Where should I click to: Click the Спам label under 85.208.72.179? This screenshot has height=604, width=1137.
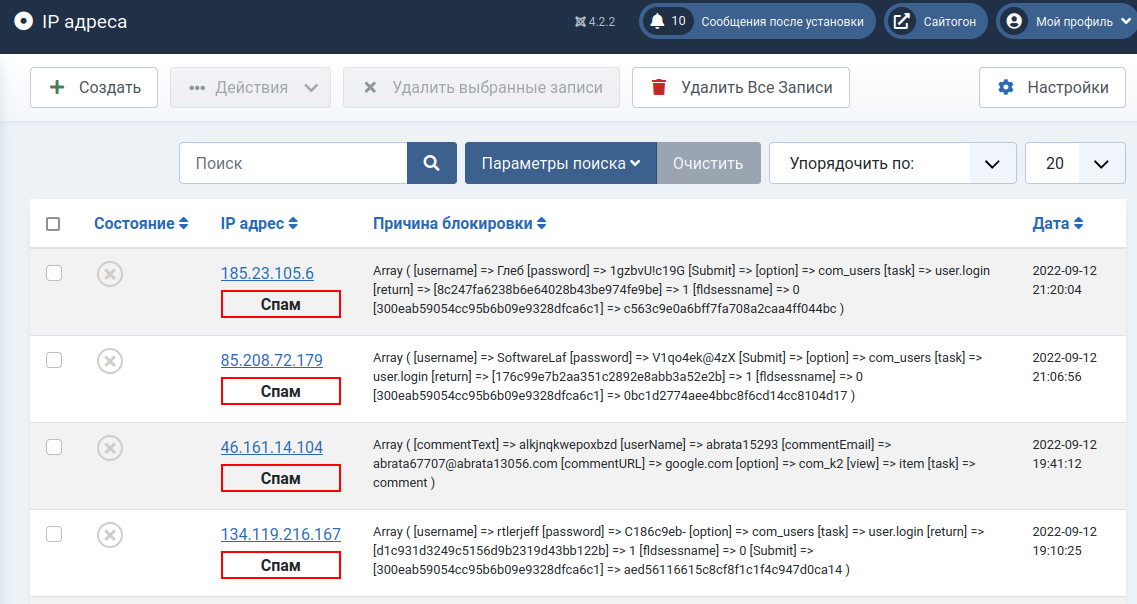pos(281,392)
